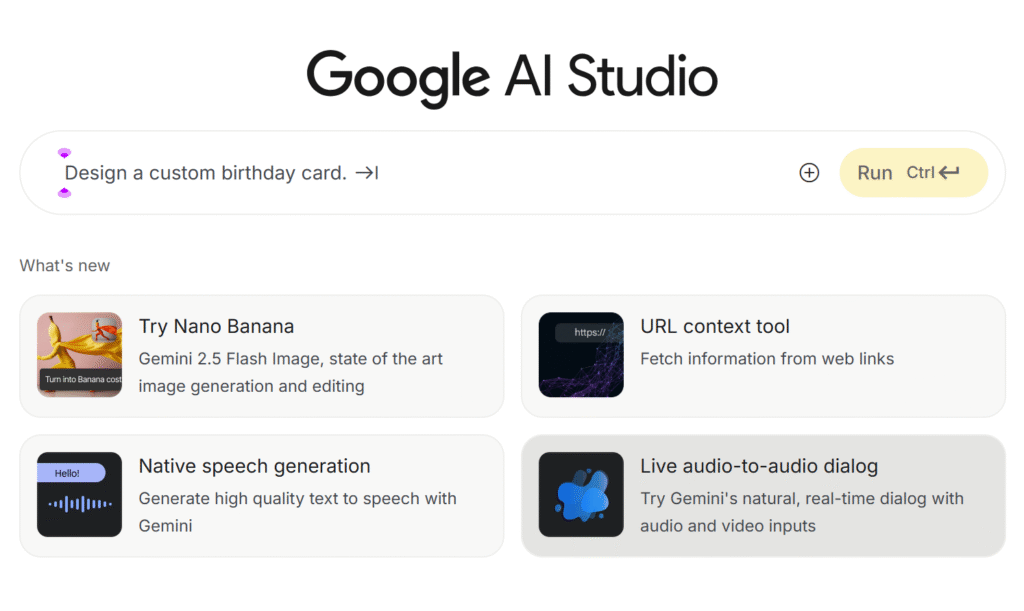1024x611 pixels.
Task: Open the Try Nano Banana title
Action: tap(216, 326)
